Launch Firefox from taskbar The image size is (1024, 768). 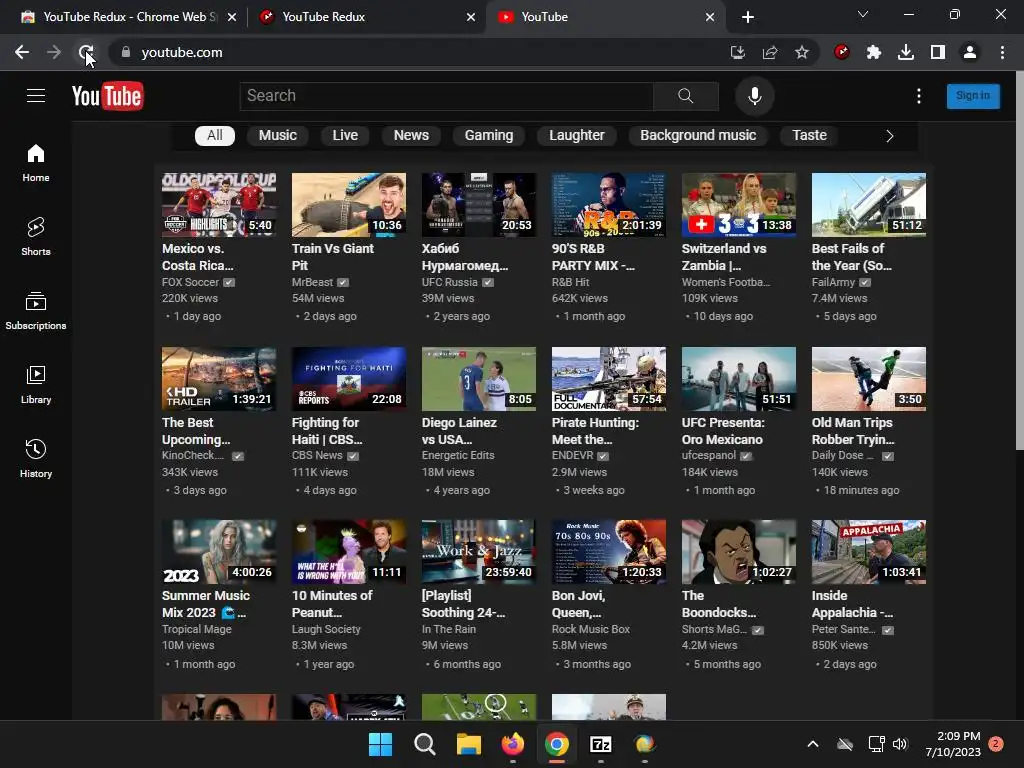[x=513, y=744]
